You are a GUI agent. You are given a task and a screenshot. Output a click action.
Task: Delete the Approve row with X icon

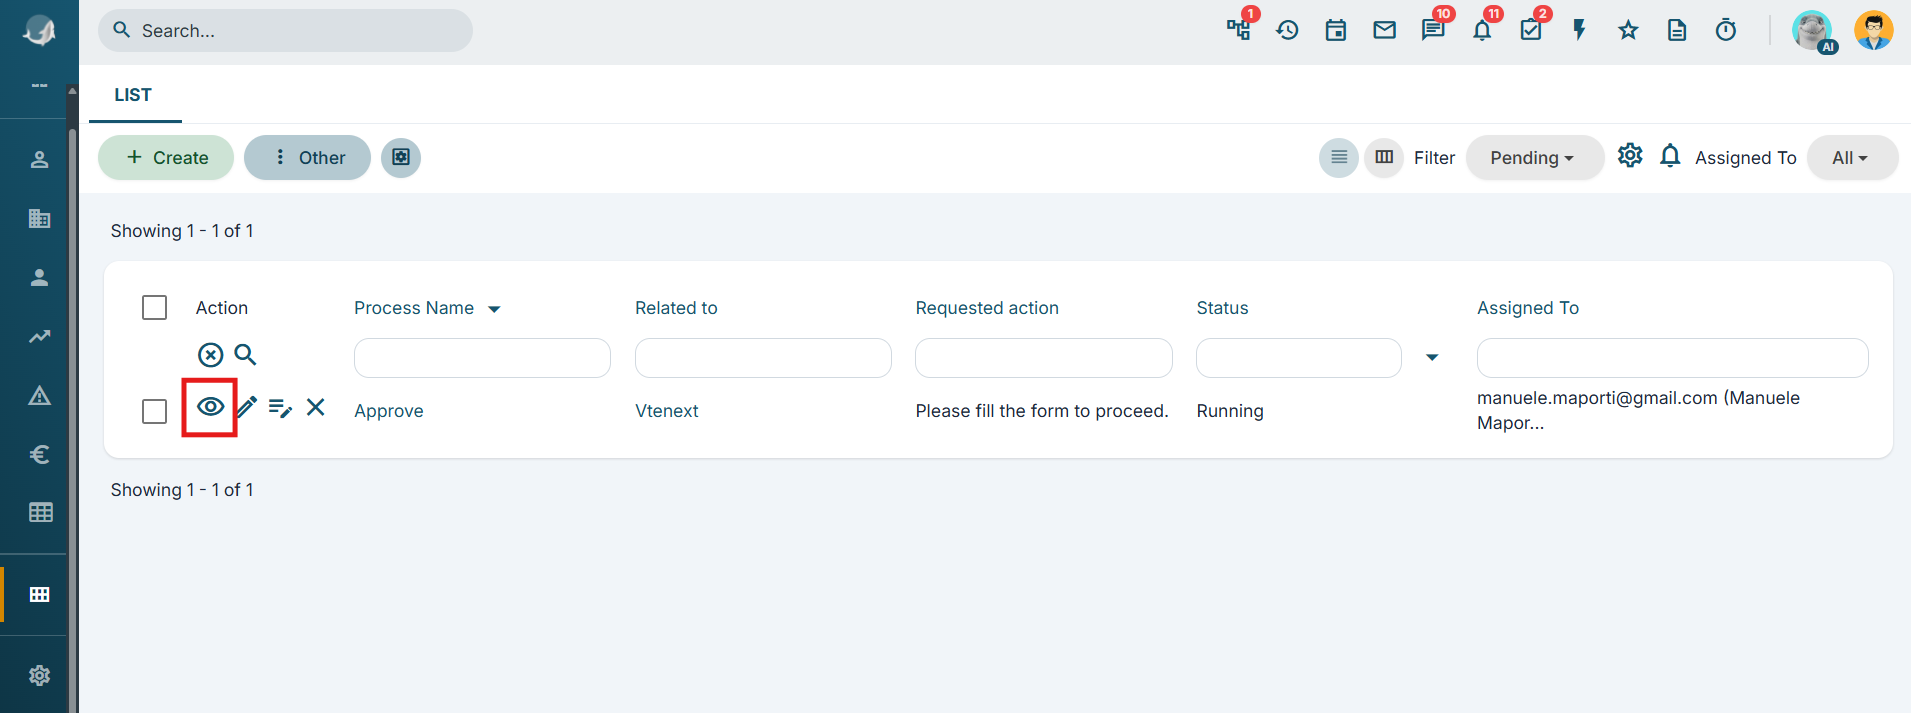coord(316,407)
